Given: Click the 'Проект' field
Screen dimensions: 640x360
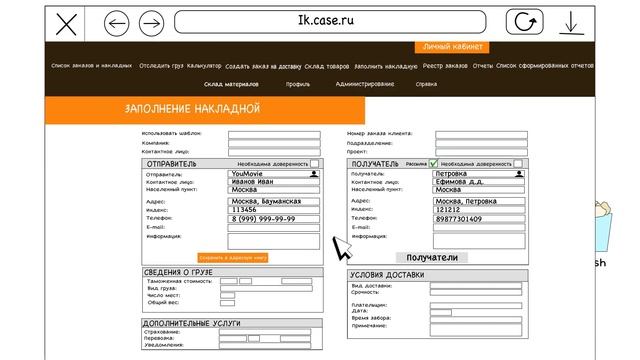Looking at the screenshot, I should pos(481,152).
